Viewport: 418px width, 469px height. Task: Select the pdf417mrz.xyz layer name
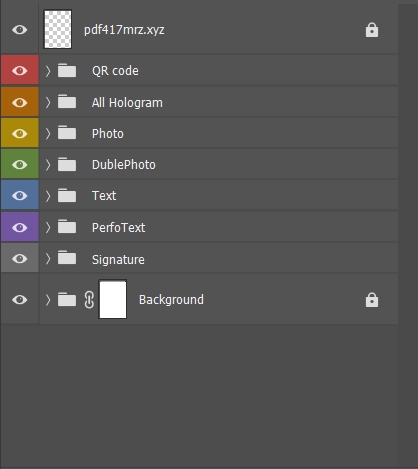pyautogui.click(x=124, y=30)
